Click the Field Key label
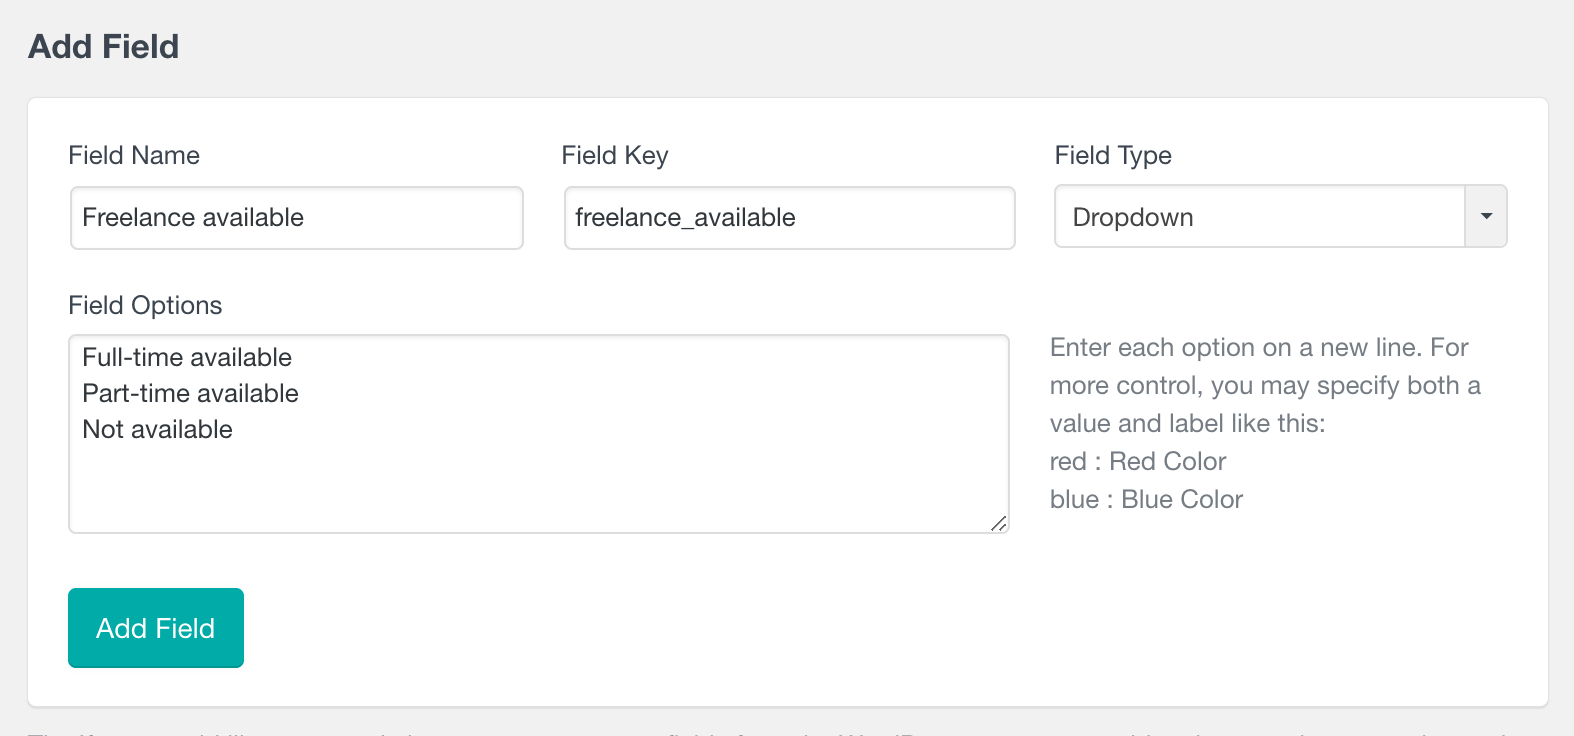 point(615,156)
